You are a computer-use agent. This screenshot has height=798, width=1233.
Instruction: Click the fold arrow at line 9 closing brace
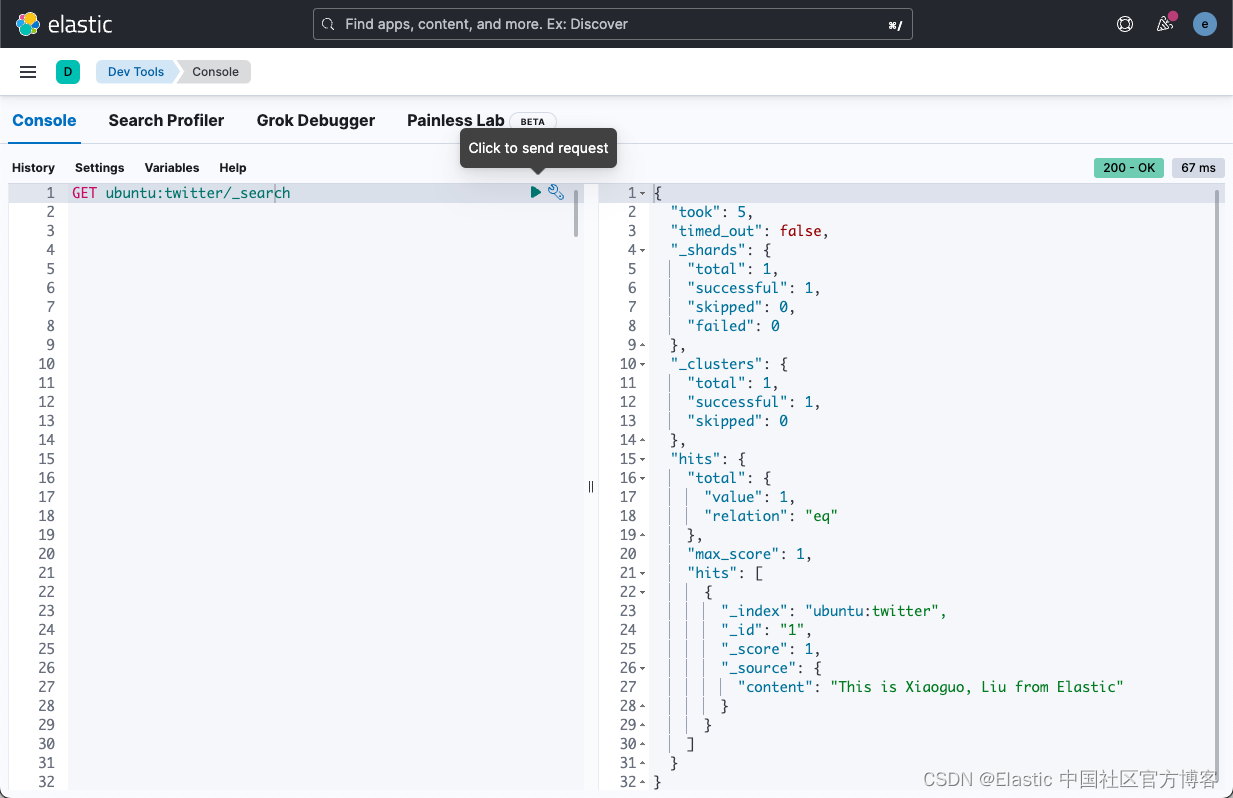pos(643,345)
